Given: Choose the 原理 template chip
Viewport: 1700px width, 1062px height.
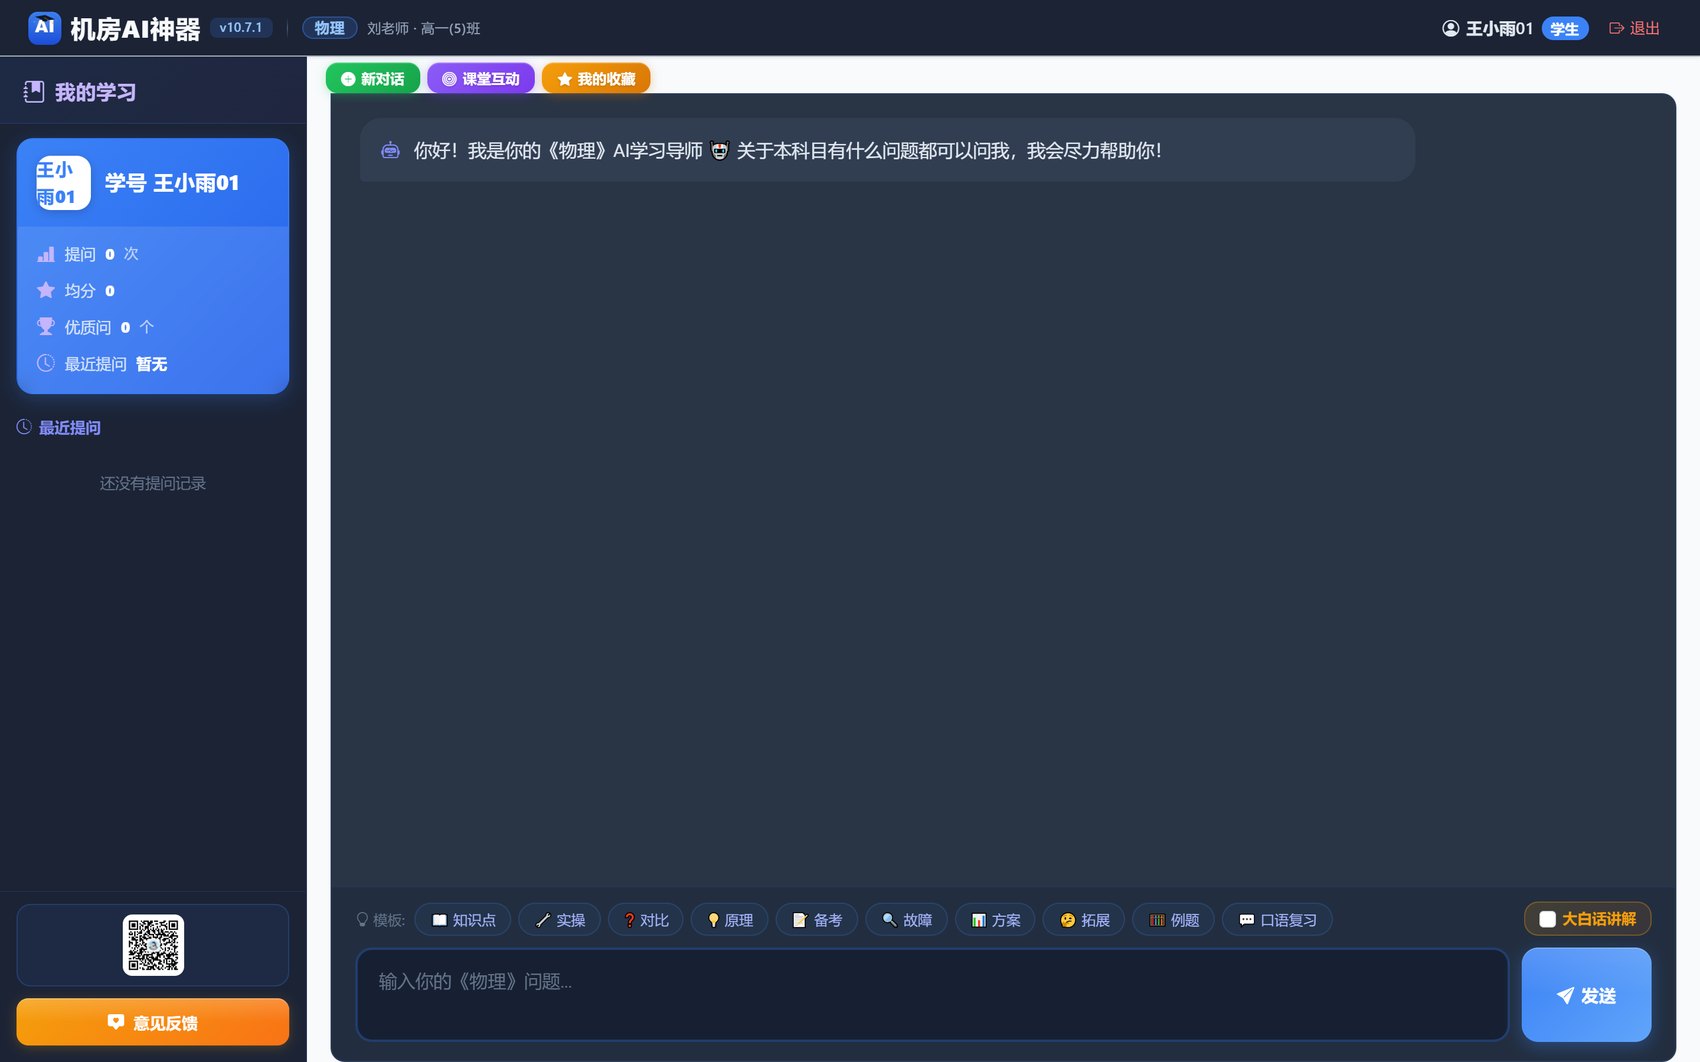Looking at the screenshot, I should [x=730, y=920].
